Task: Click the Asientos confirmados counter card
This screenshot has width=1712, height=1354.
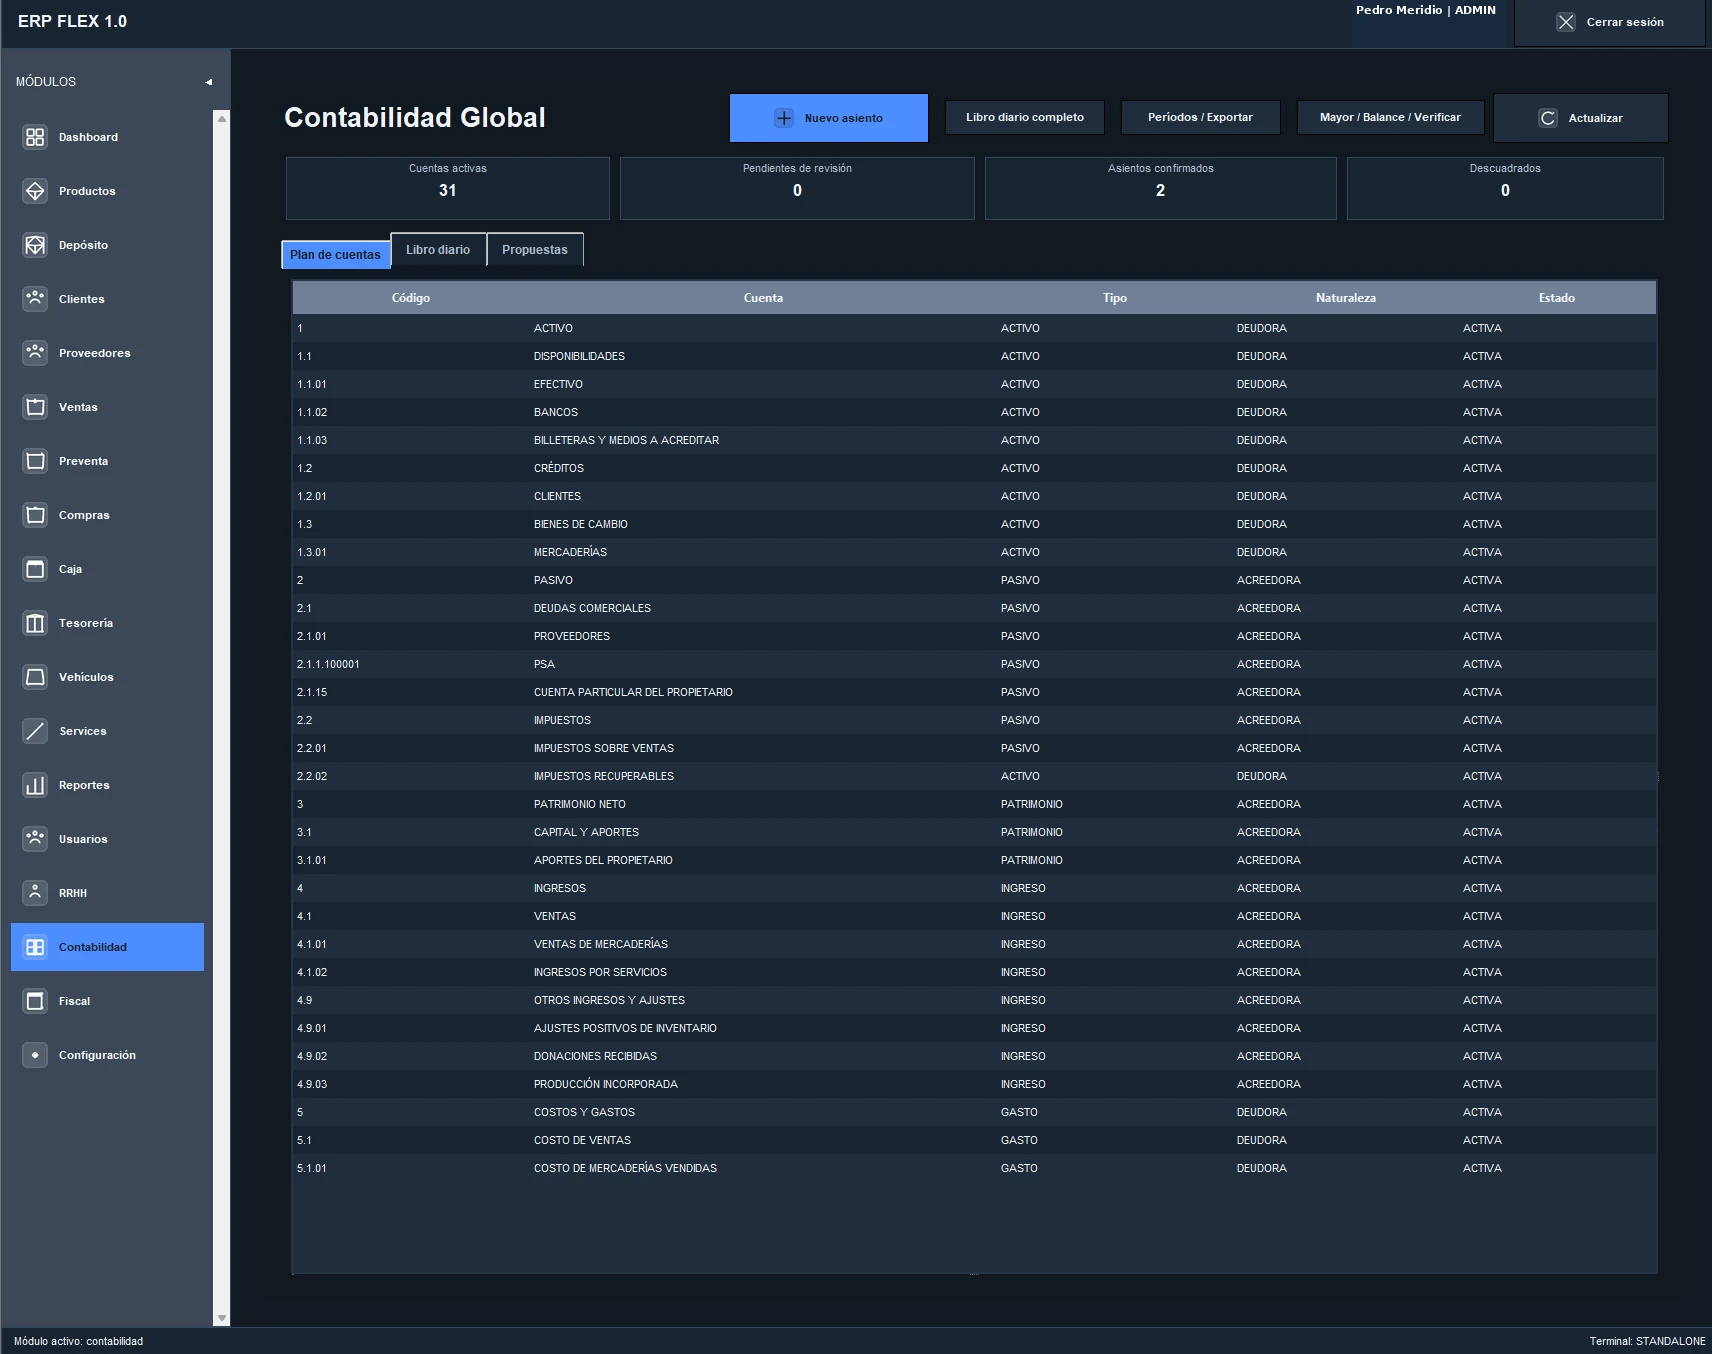Action: click(1160, 188)
